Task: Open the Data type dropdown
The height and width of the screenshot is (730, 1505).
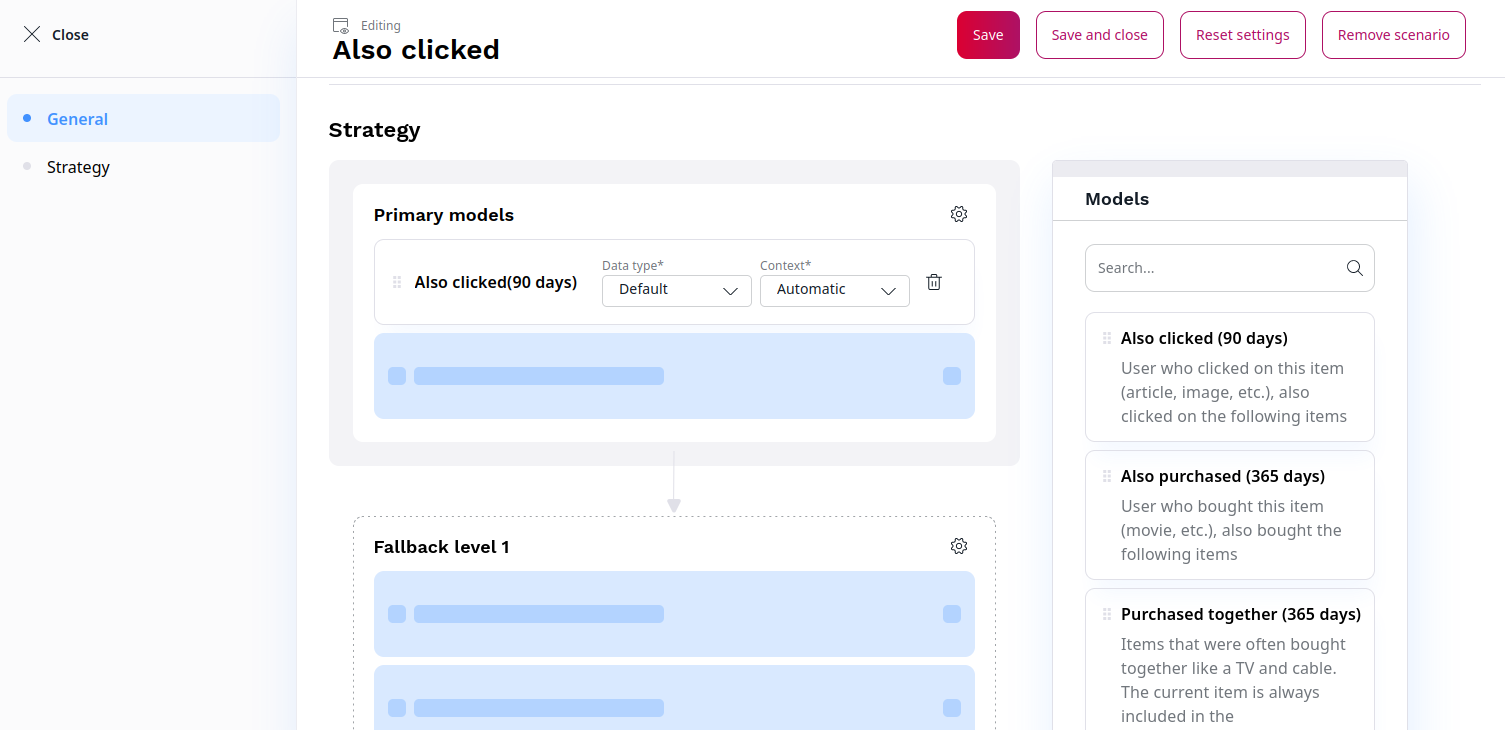Action: tap(676, 290)
